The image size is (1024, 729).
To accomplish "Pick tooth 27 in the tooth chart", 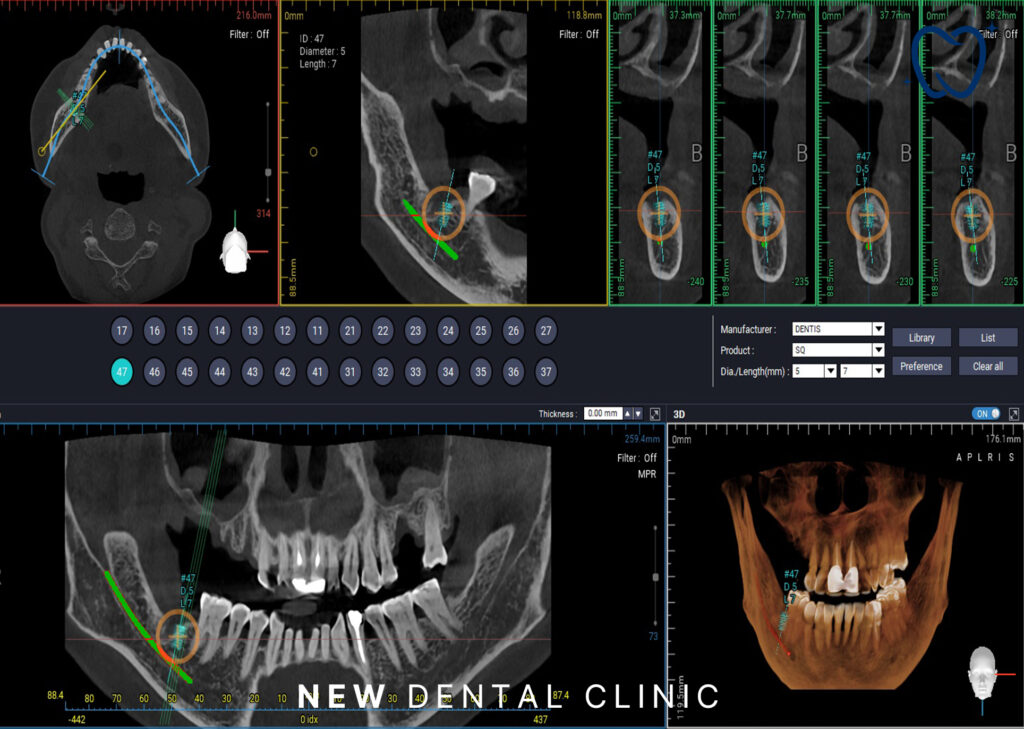I will (x=545, y=331).
